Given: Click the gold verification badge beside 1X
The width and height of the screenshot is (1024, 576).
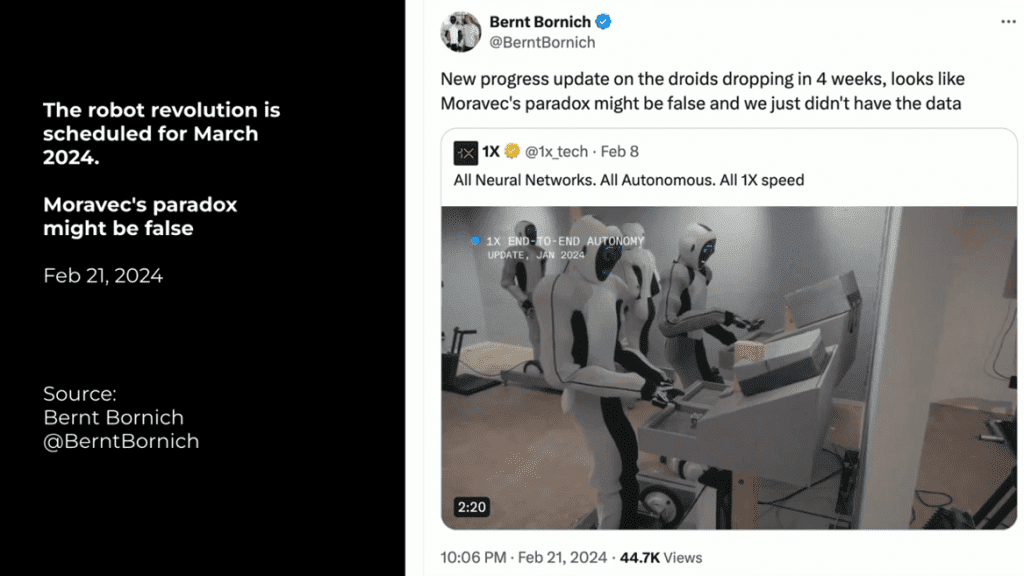Looking at the screenshot, I should tap(512, 152).
